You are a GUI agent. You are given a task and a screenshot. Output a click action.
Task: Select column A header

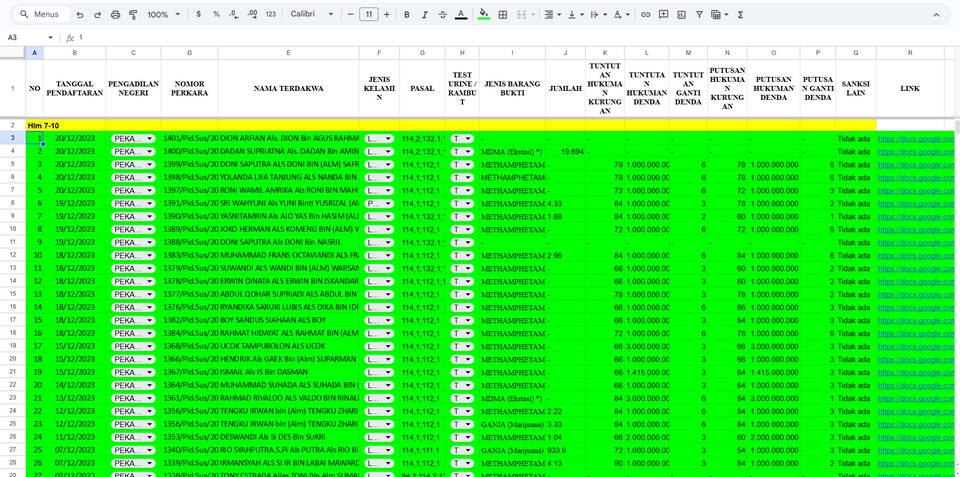(x=34, y=53)
